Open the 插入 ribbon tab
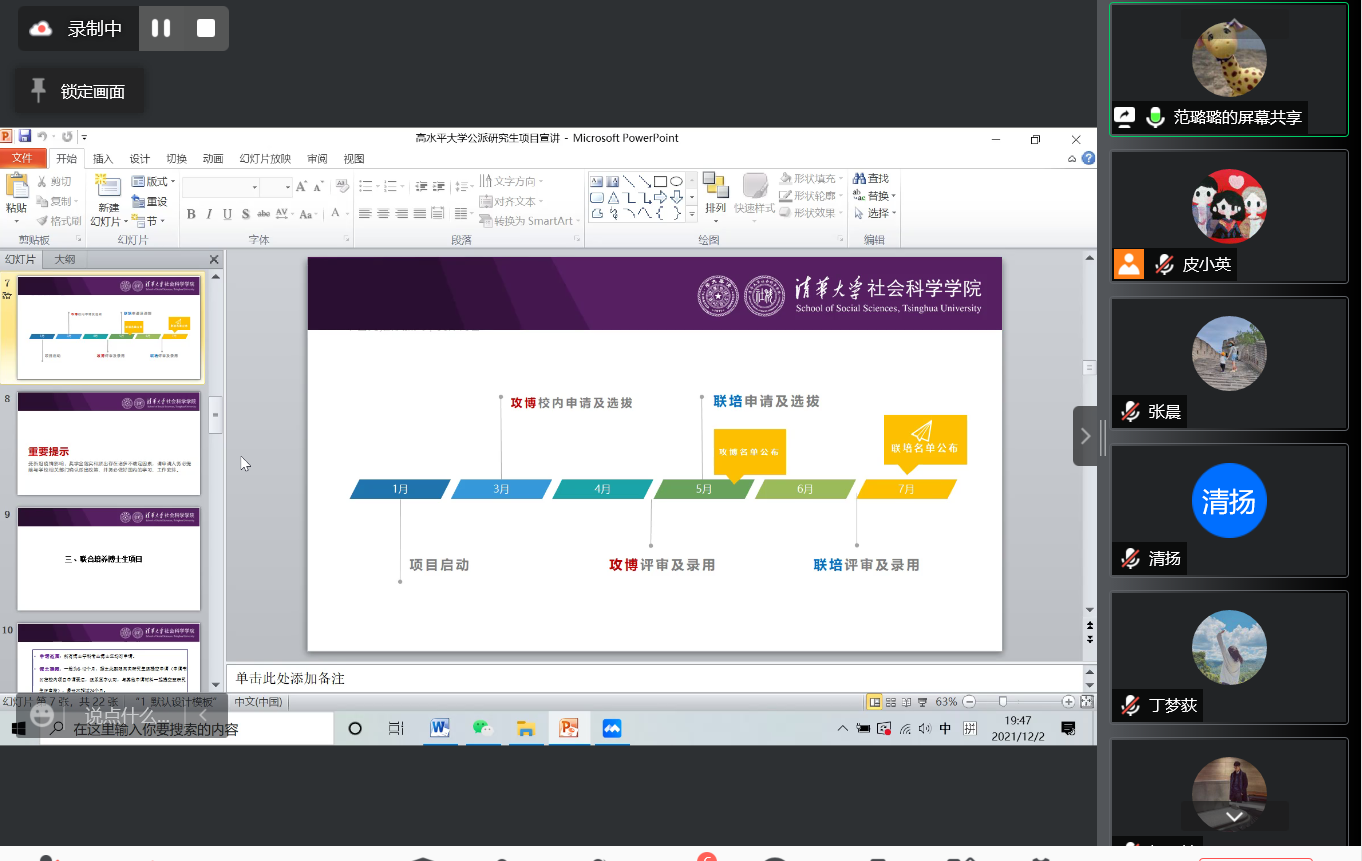The width and height of the screenshot is (1362, 861). (x=103, y=159)
